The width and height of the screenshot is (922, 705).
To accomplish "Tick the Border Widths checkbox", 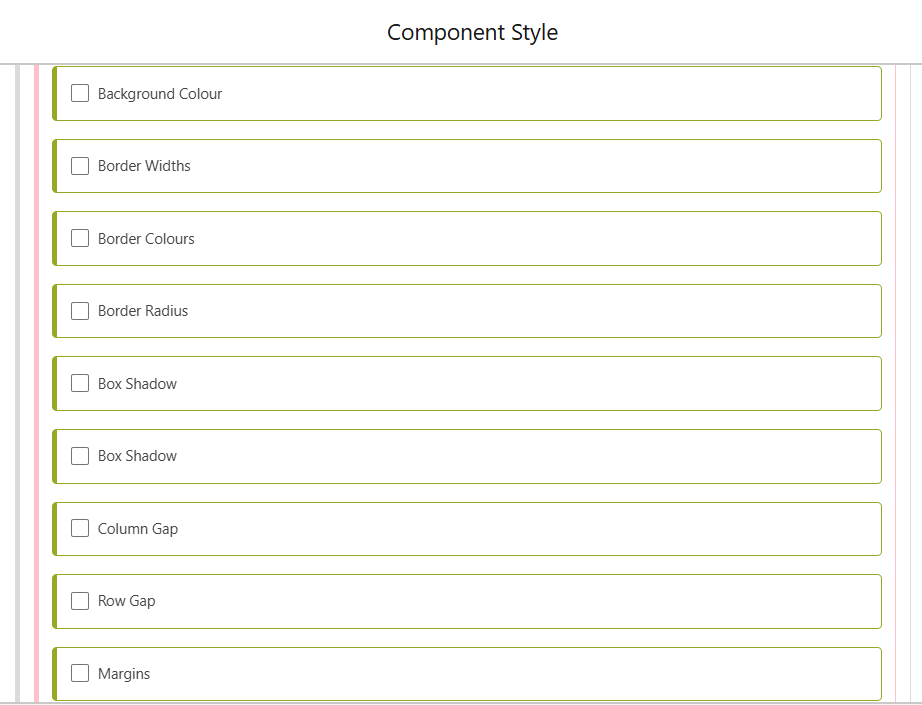I will tap(80, 166).
